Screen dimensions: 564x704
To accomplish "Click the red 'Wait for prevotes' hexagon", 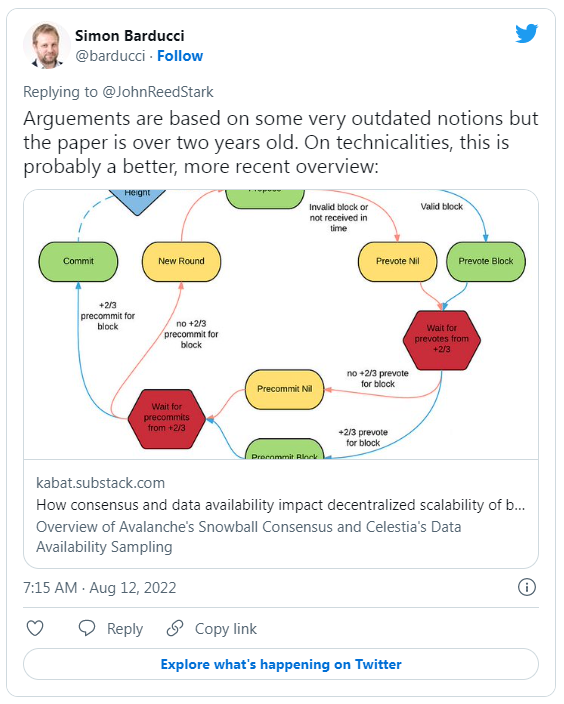I will [442, 339].
